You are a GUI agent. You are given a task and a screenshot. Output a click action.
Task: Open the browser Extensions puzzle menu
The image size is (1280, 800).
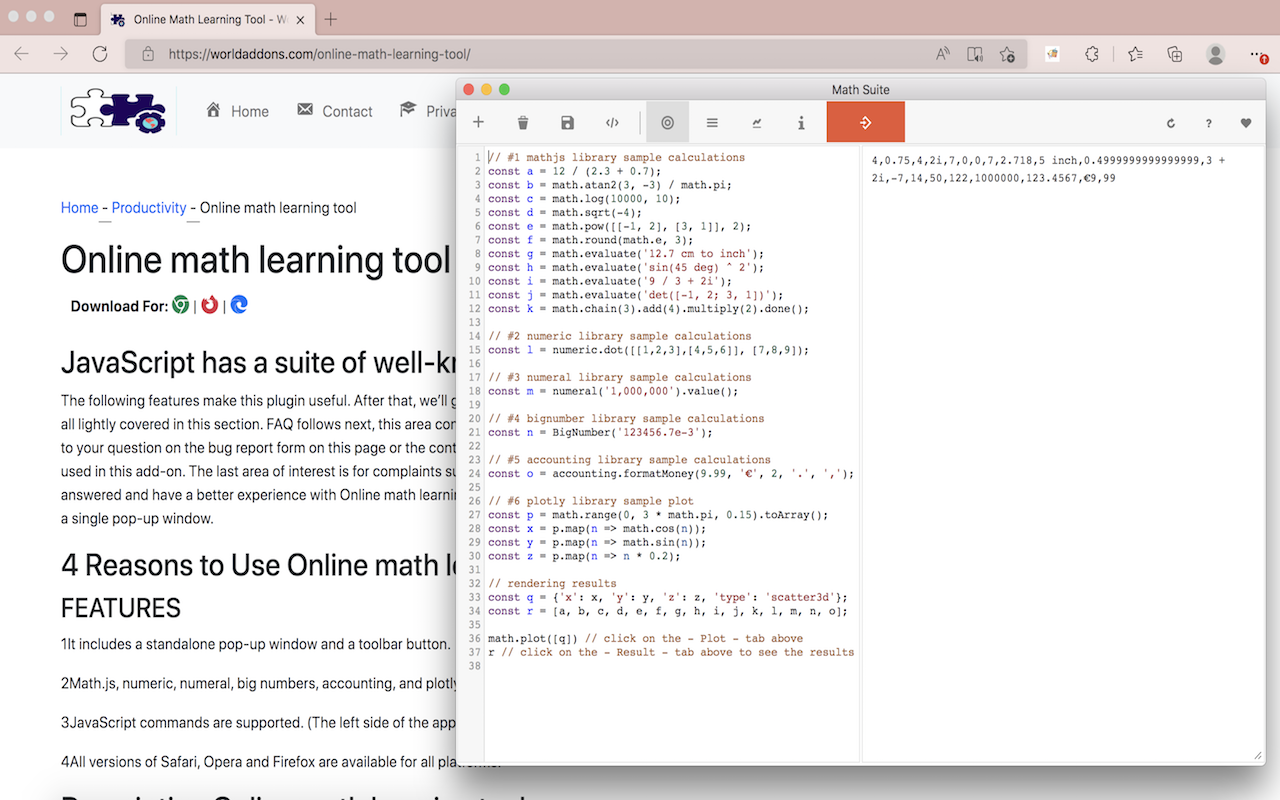(1092, 54)
